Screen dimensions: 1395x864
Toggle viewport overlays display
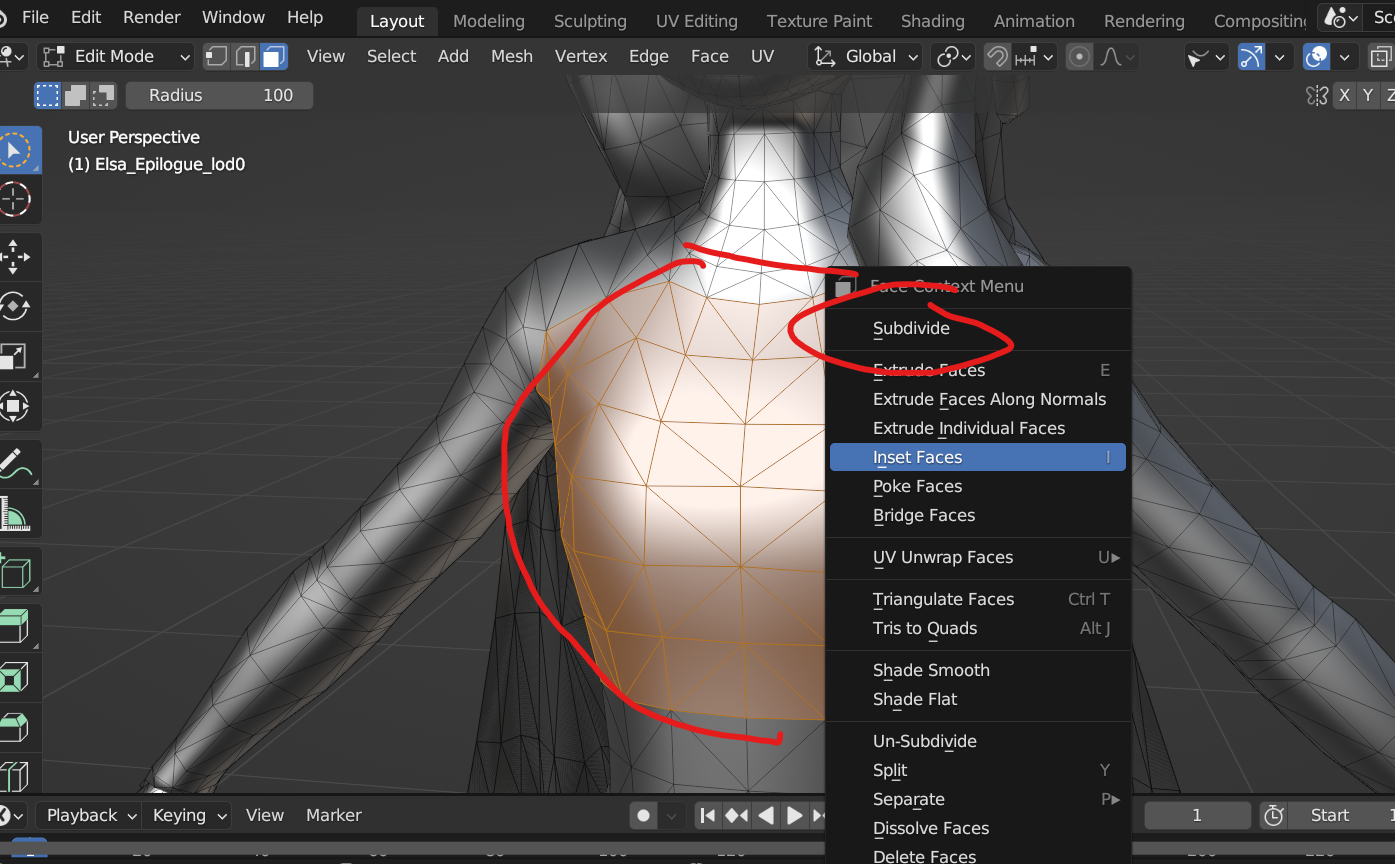point(1318,56)
